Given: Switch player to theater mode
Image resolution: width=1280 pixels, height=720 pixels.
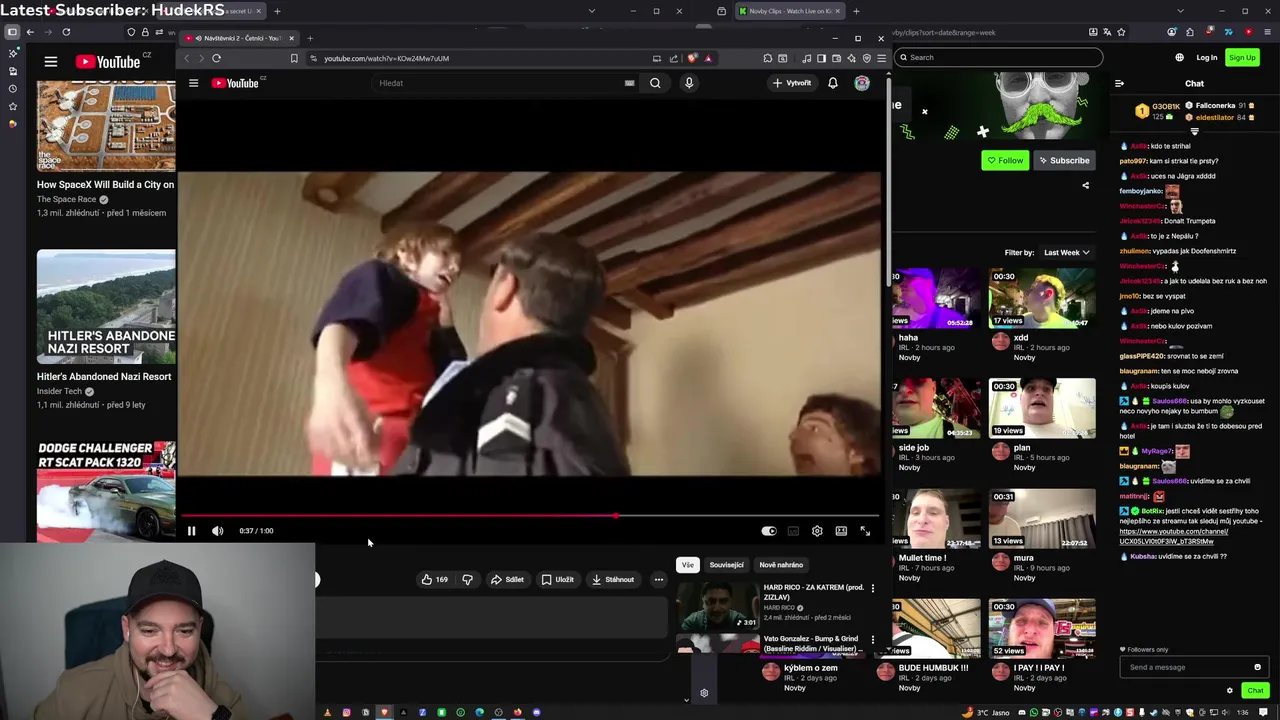Looking at the screenshot, I should point(841,531).
